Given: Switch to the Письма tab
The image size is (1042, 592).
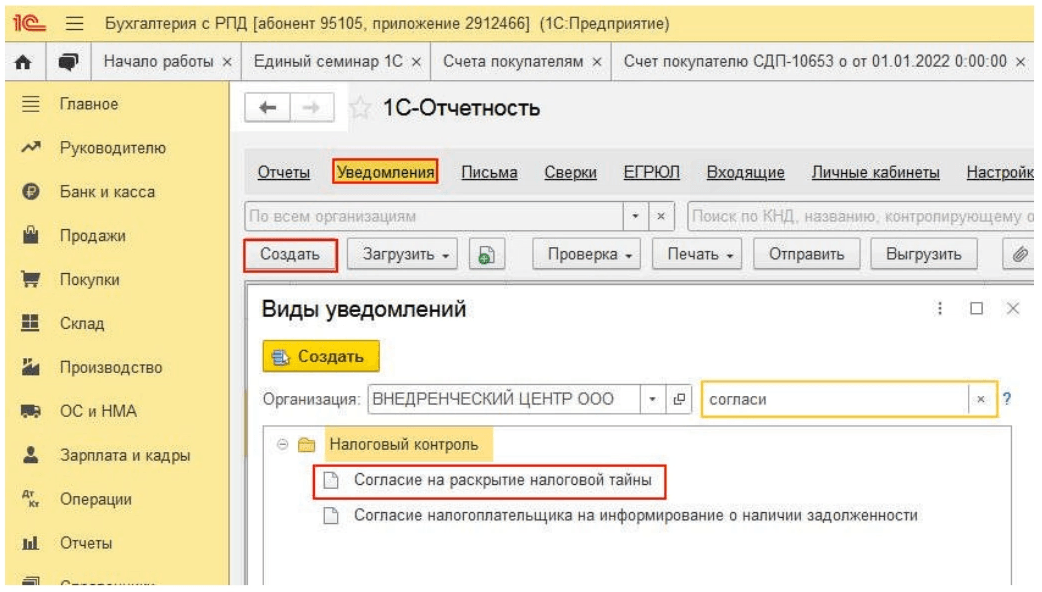Looking at the screenshot, I should pos(490,173).
